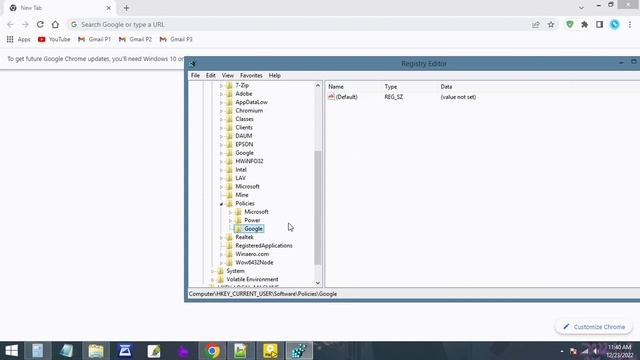Screen dimensions: 640x360
Task: Select the RegisteredApplications key
Action: click(x=264, y=246)
